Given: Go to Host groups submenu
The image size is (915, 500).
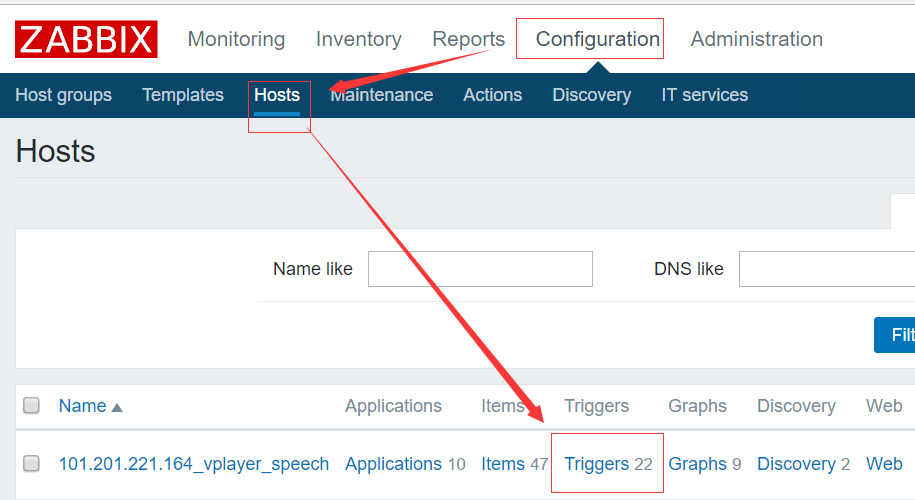Looking at the screenshot, I should (64, 95).
